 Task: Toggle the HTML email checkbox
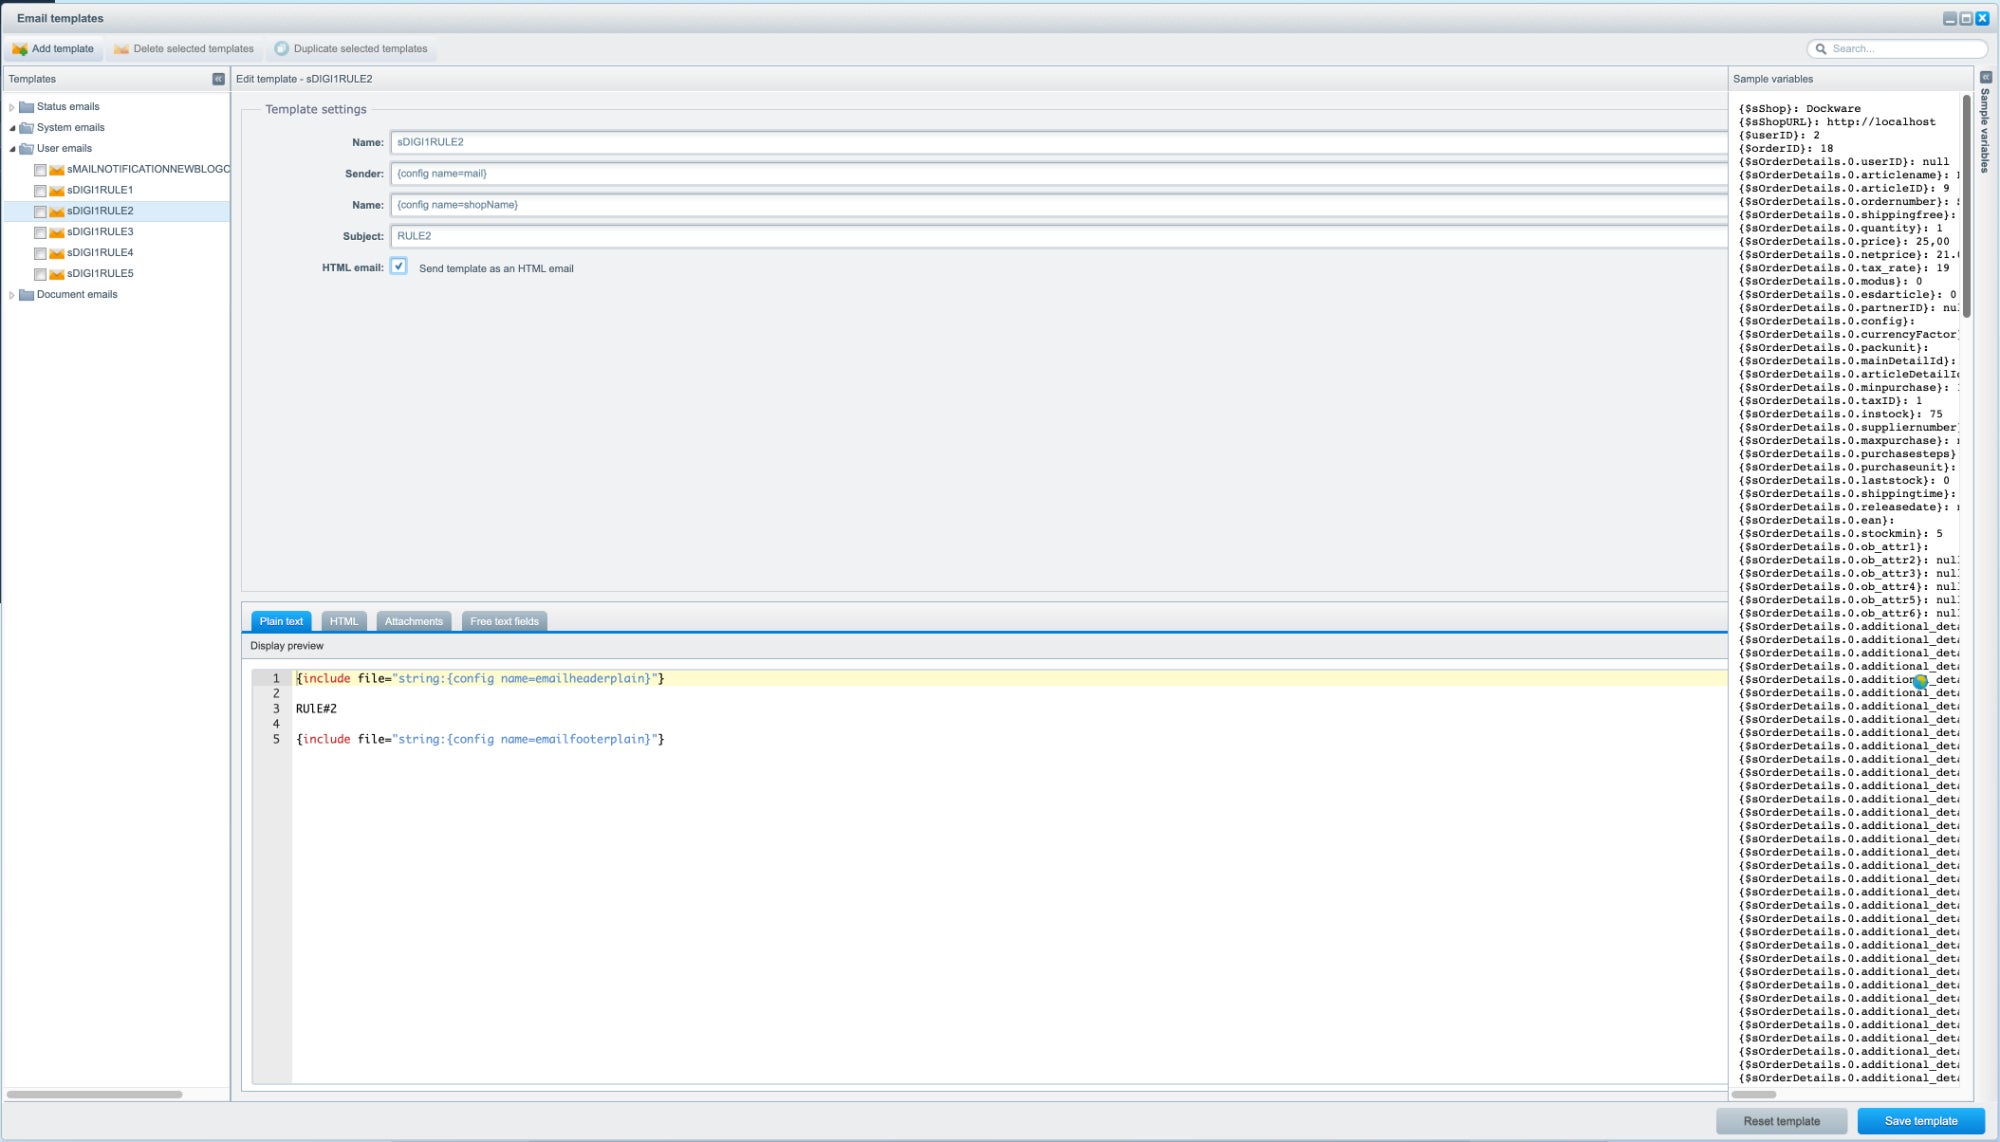399,267
